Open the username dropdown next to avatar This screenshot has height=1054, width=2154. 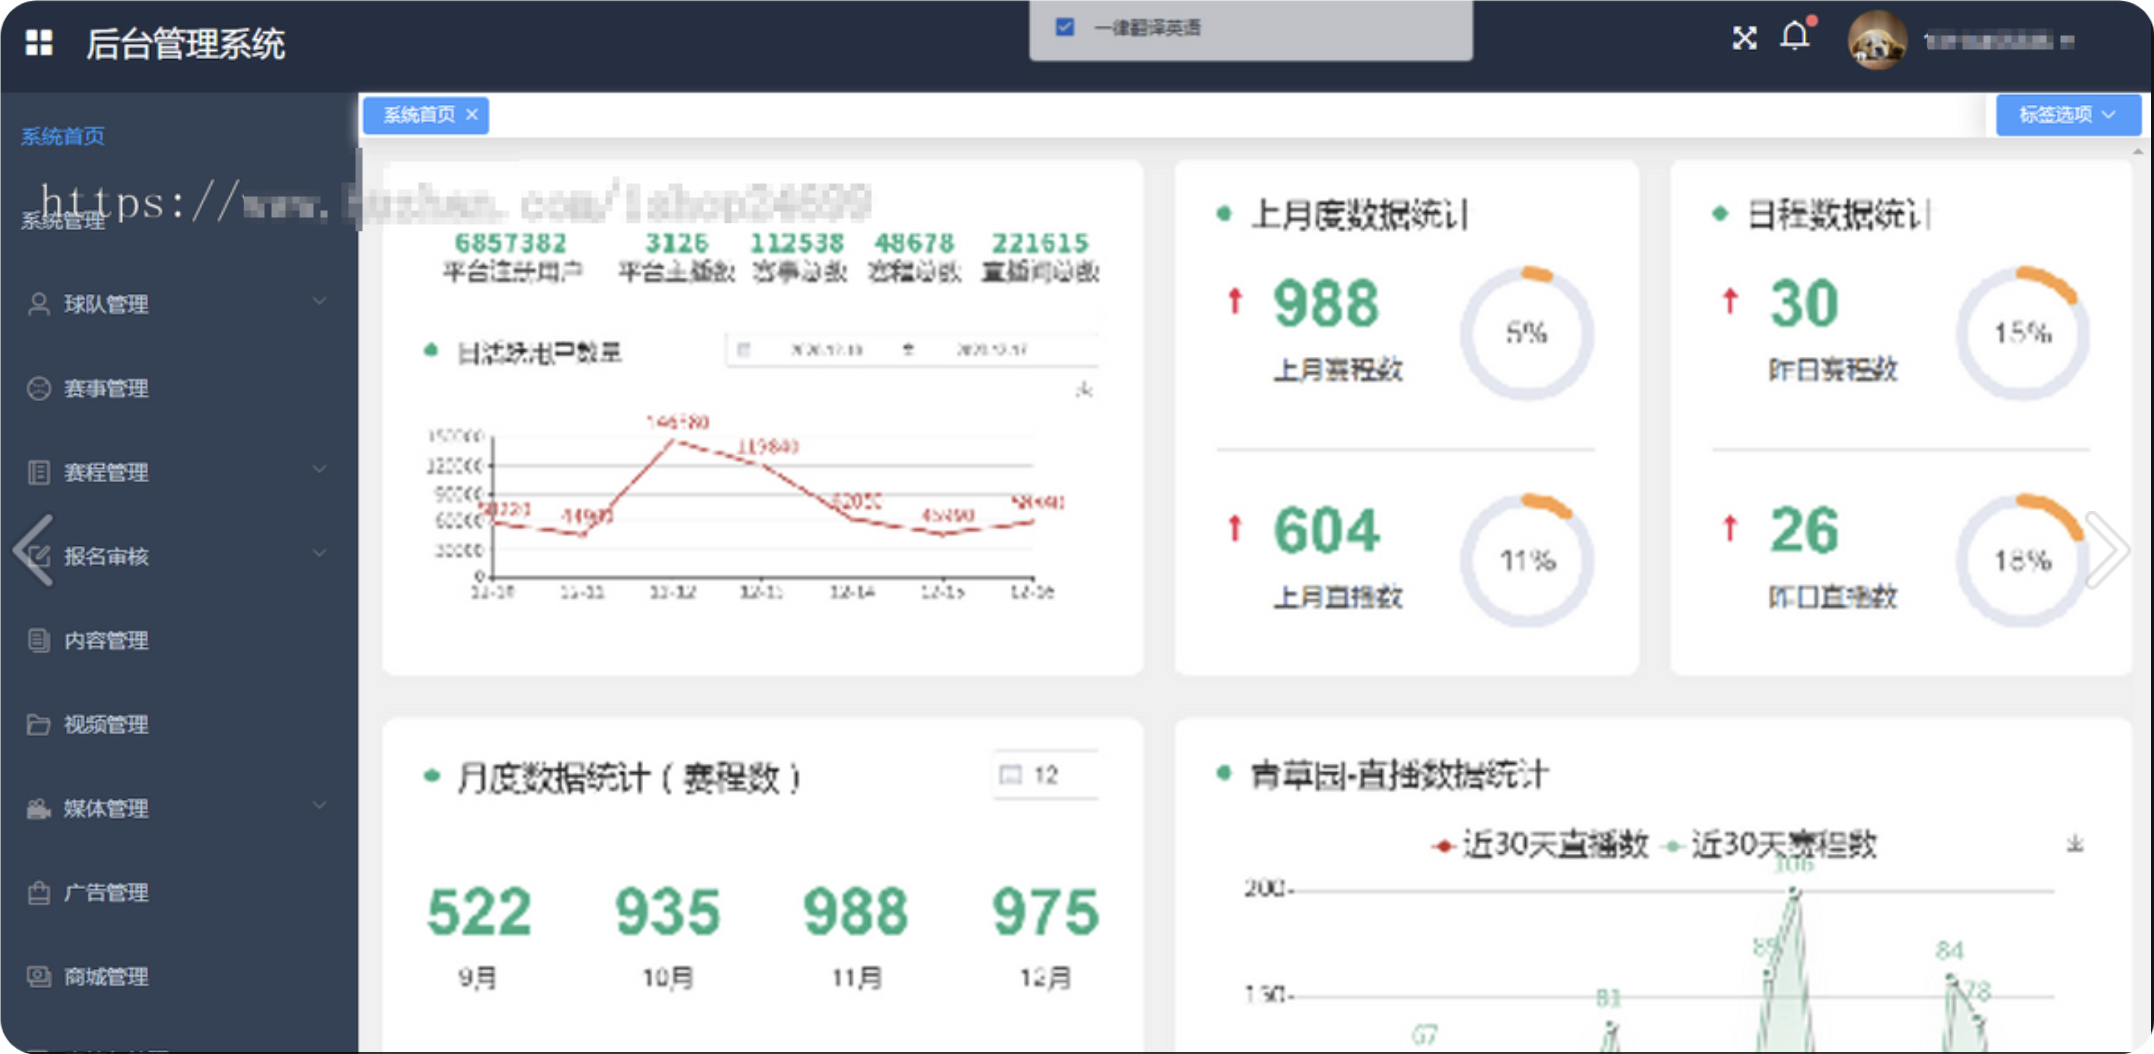tap(1998, 41)
